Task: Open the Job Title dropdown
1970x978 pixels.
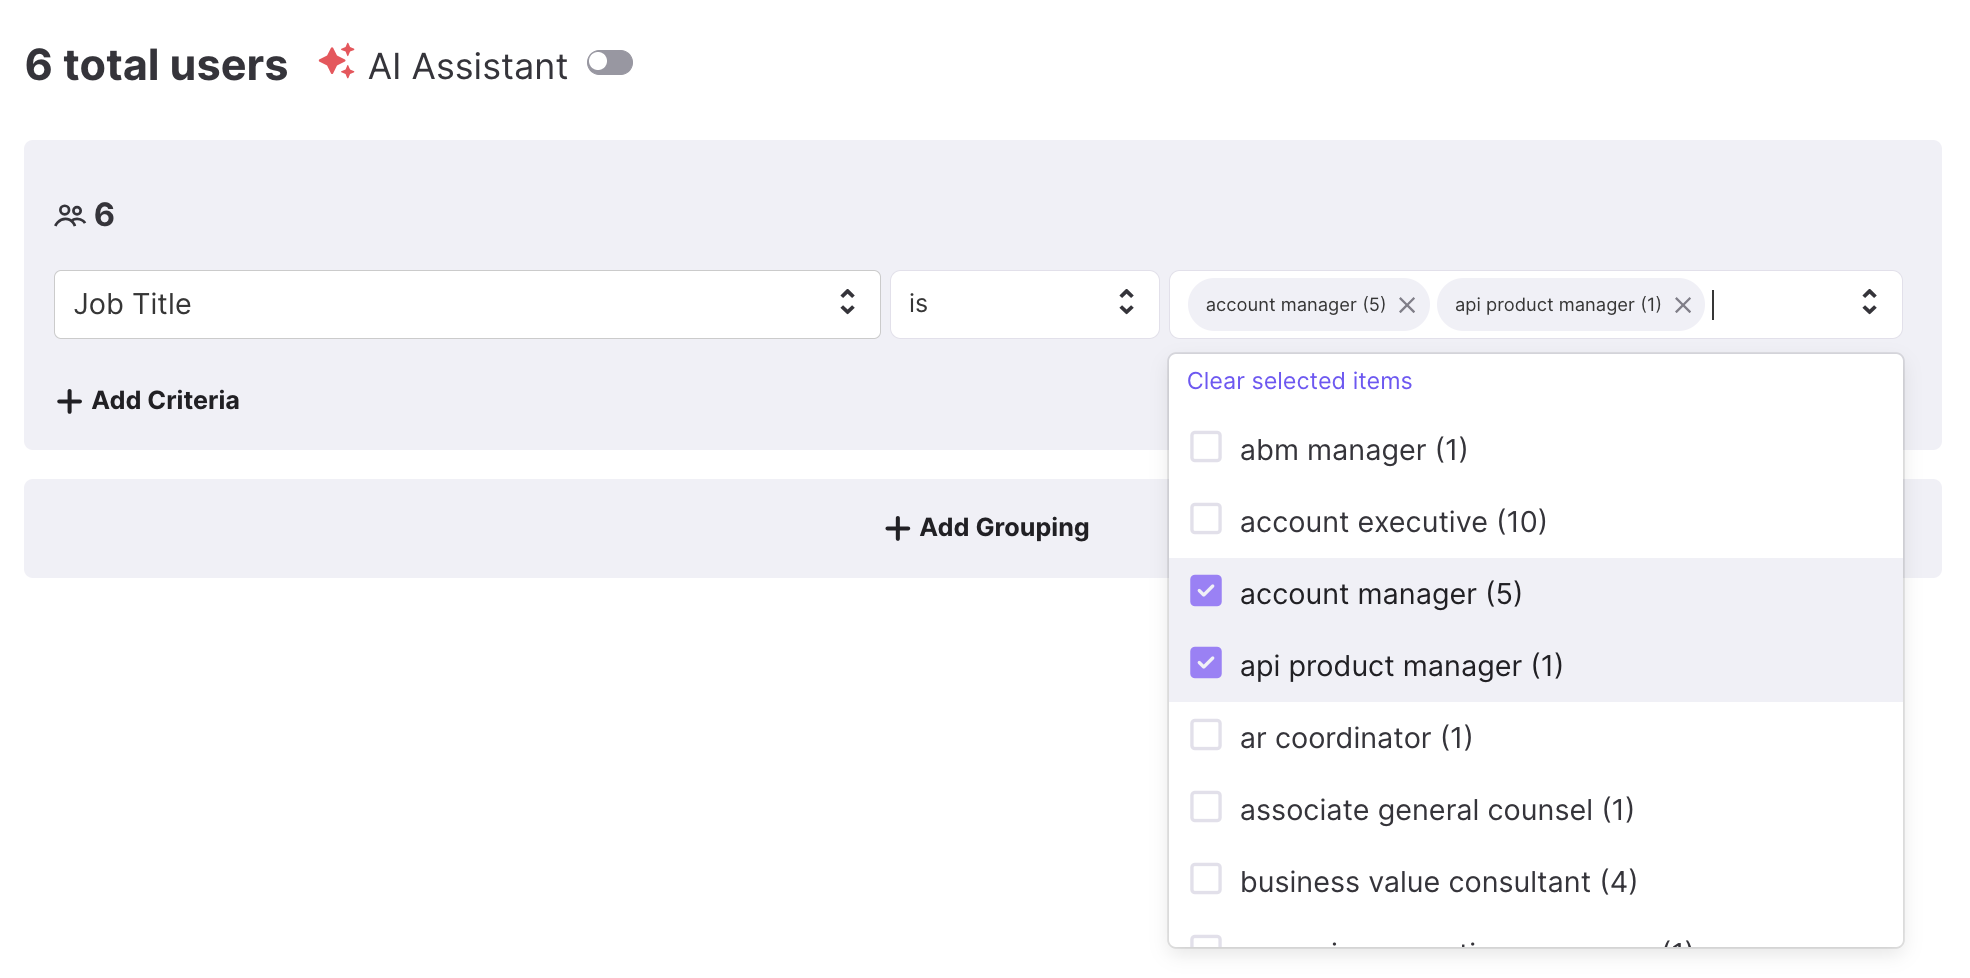Action: click(467, 304)
